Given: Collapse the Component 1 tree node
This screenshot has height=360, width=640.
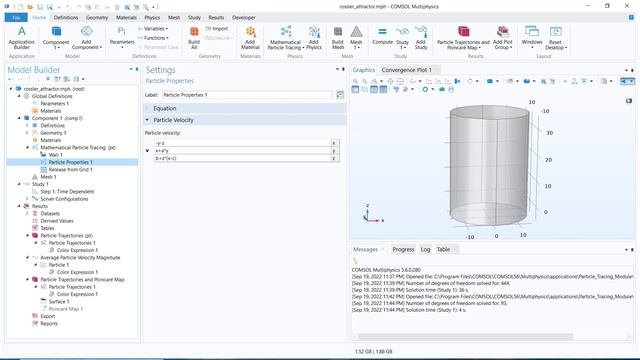Looking at the screenshot, I should (19, 118).
